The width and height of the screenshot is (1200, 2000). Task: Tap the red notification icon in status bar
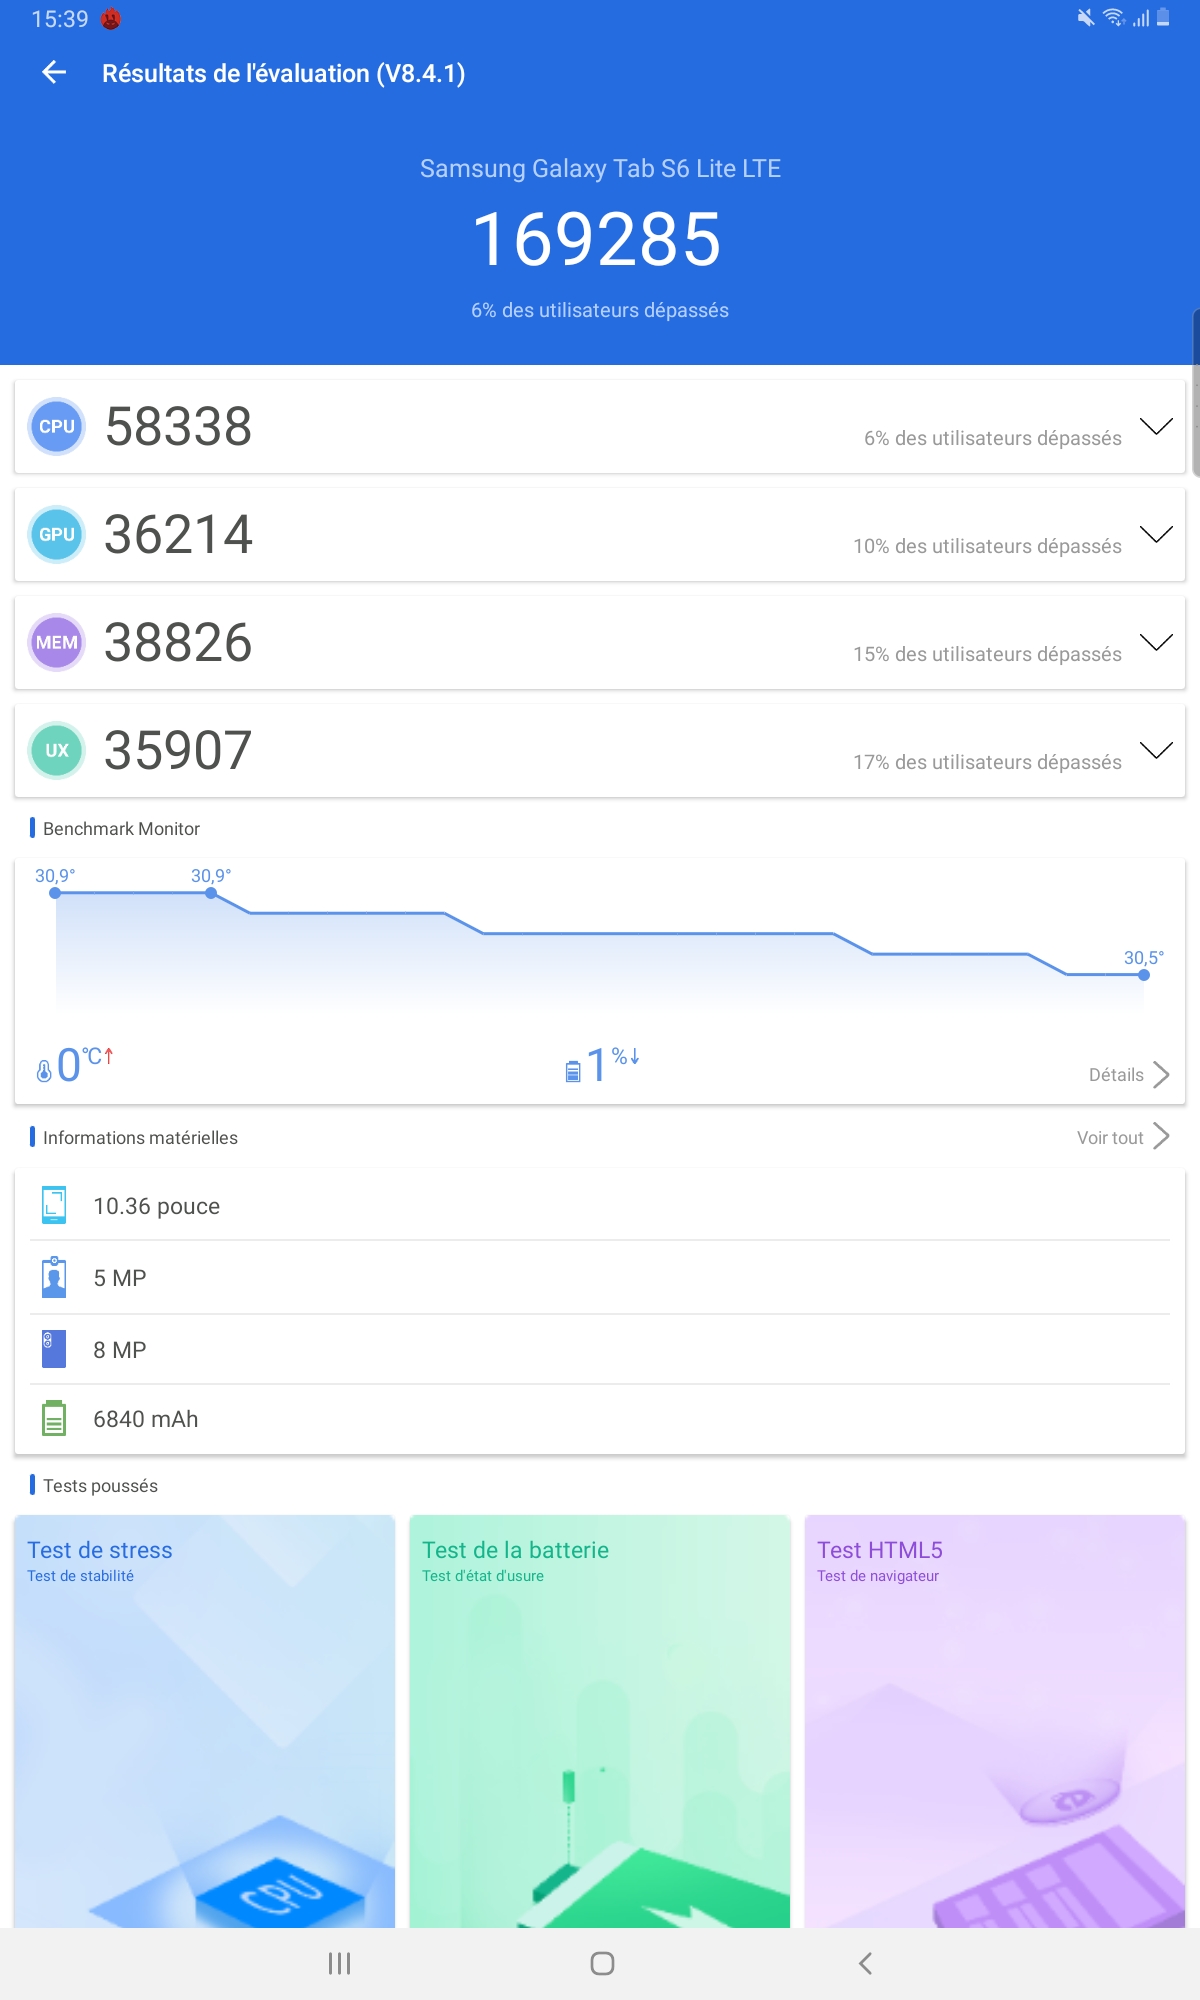pos(111,19)
